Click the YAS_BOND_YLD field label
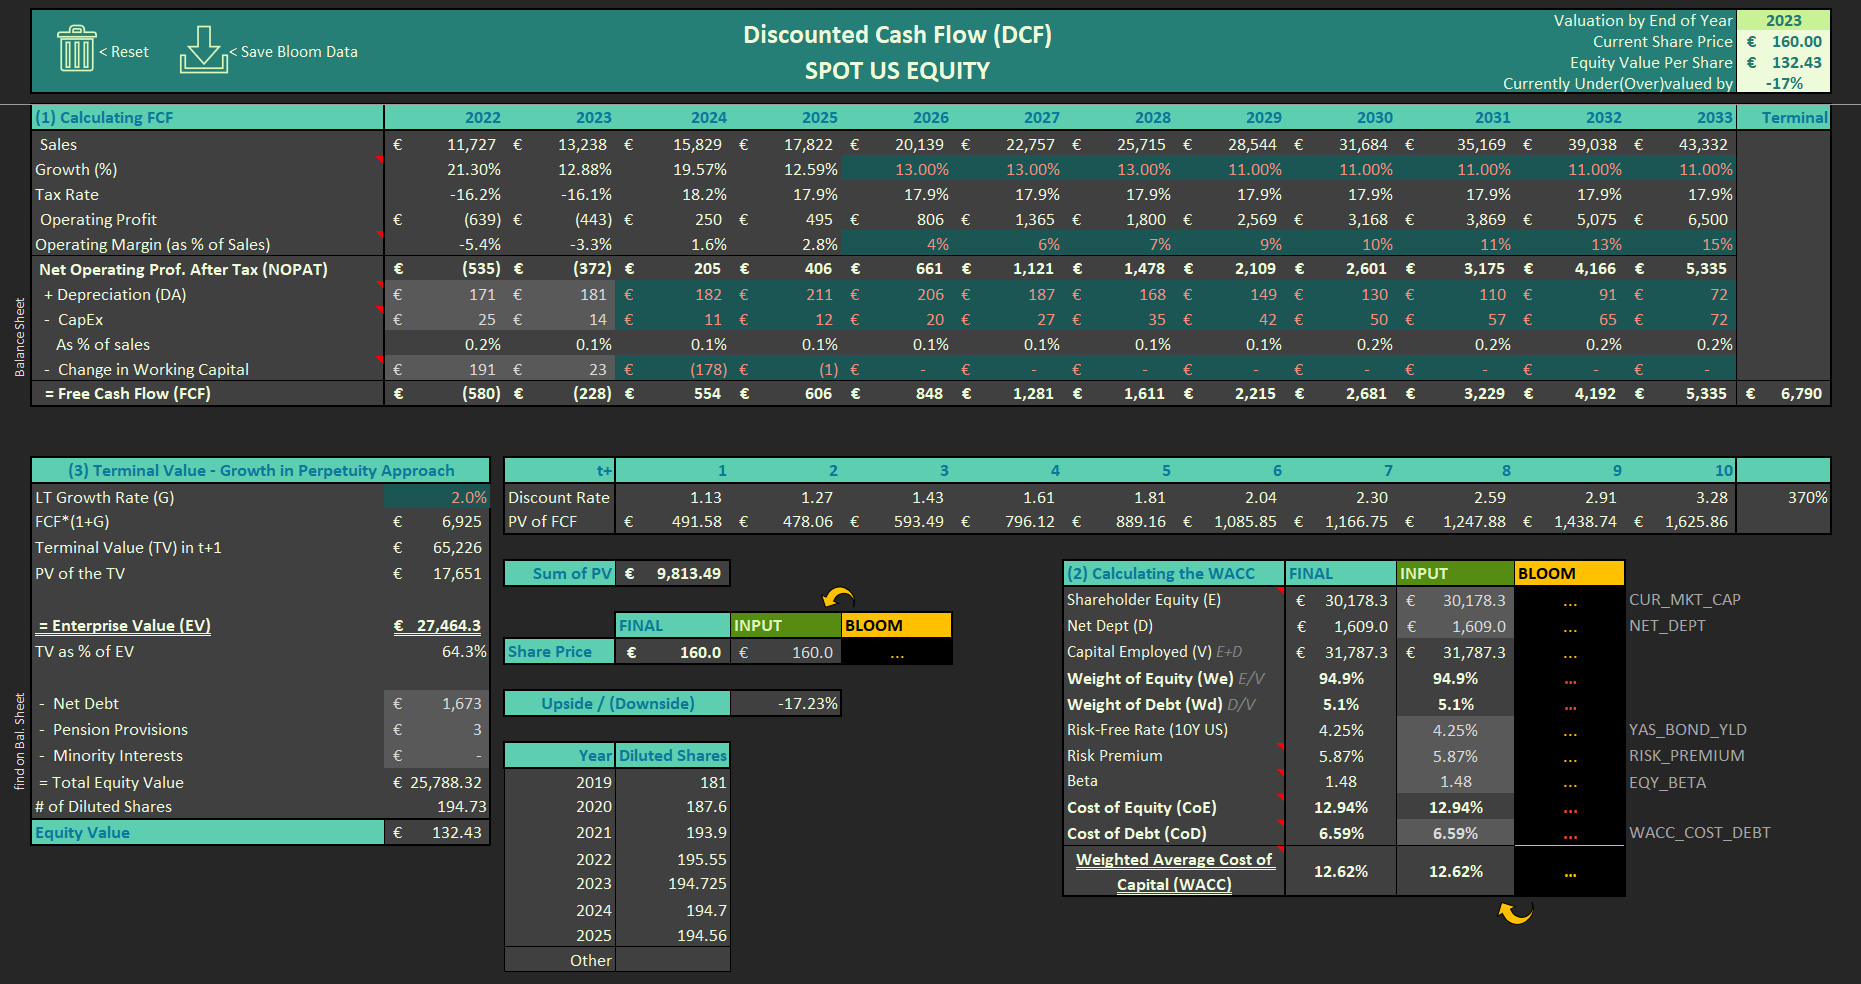The width and height of the screenshot is (1861, 984). [1688, 730]
